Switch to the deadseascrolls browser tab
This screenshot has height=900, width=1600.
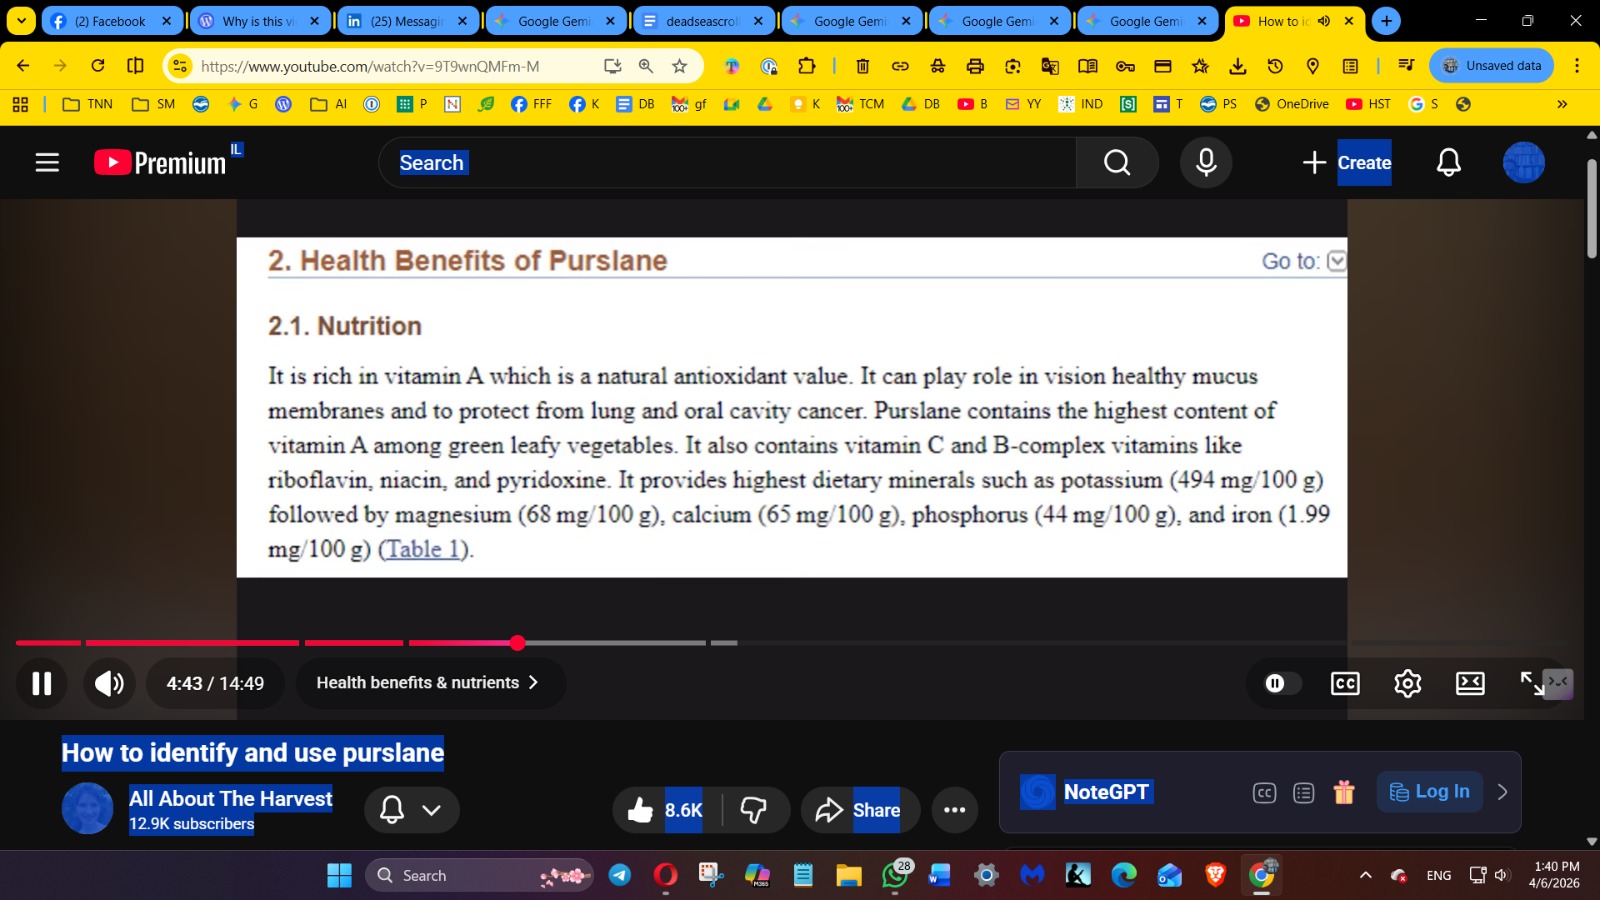click(702, 21)
